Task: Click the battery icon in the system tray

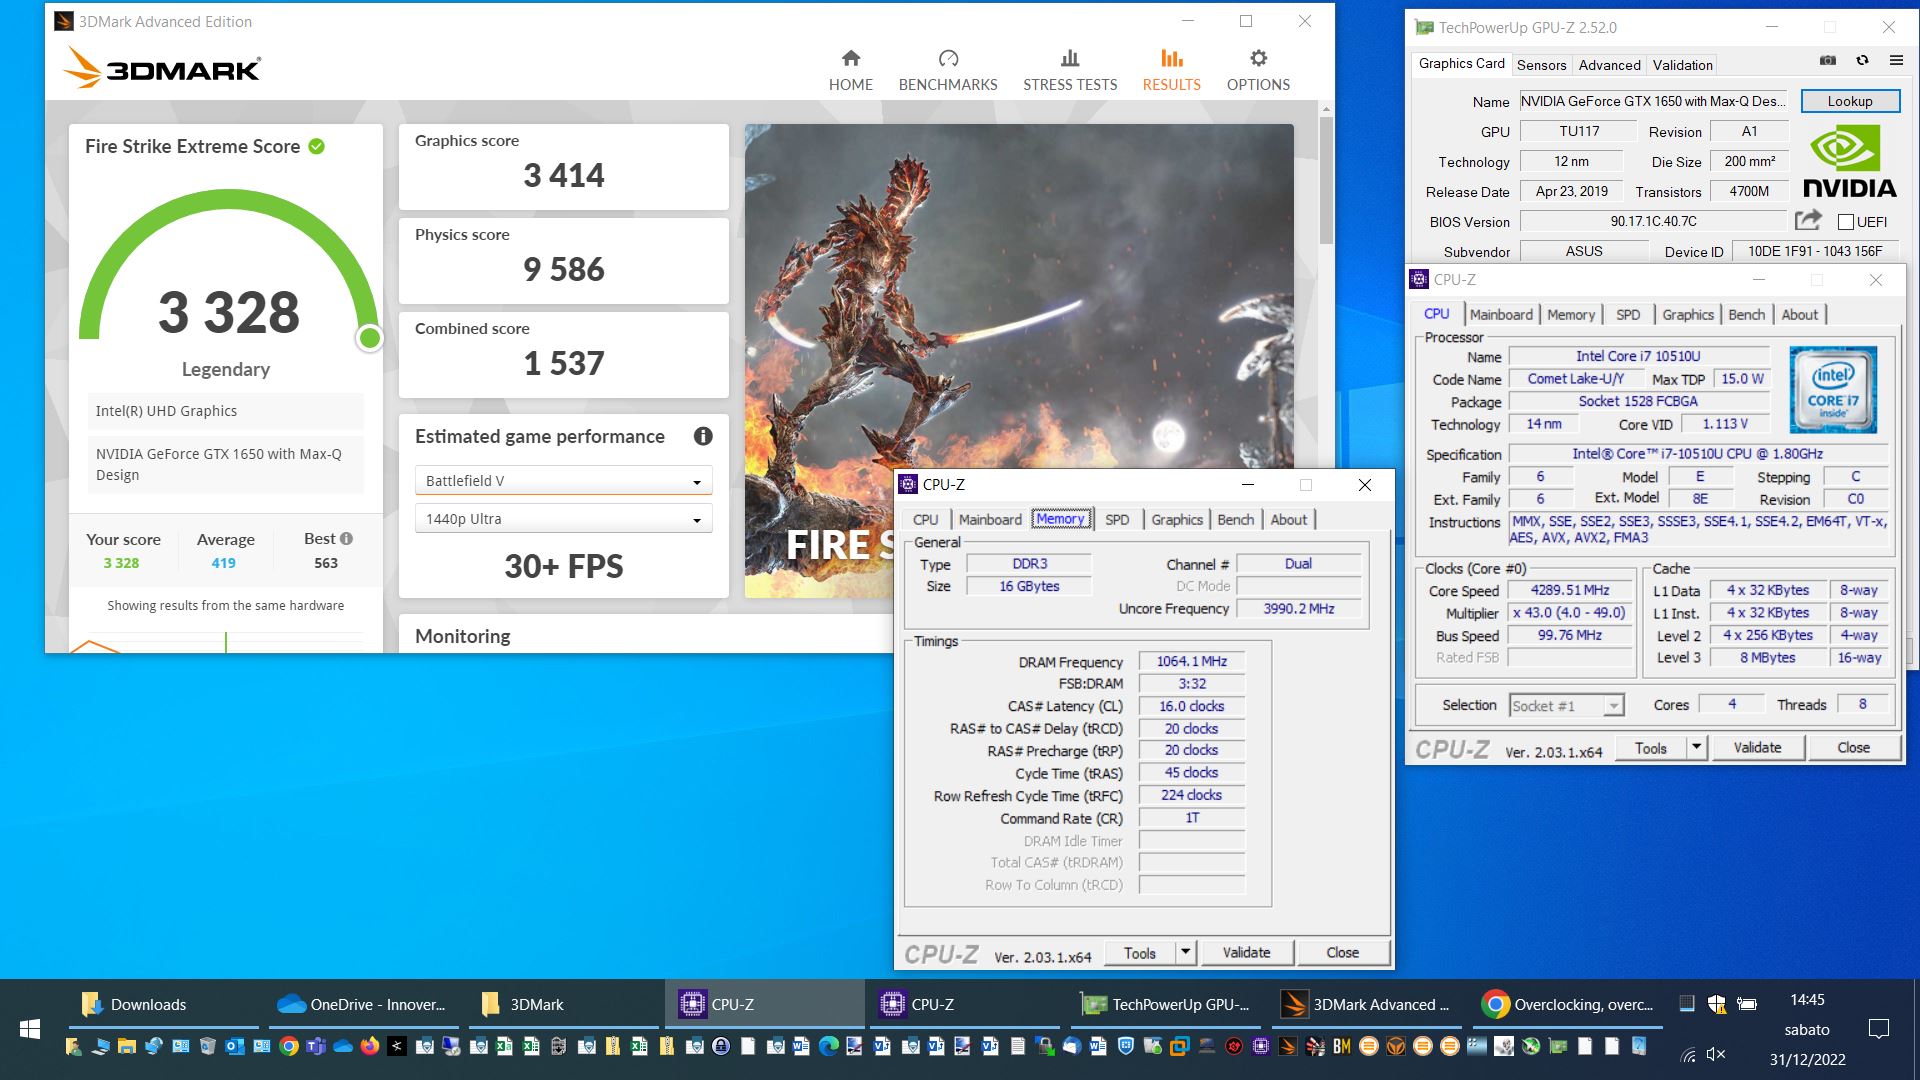Action: click(x=1747, y=1003)
